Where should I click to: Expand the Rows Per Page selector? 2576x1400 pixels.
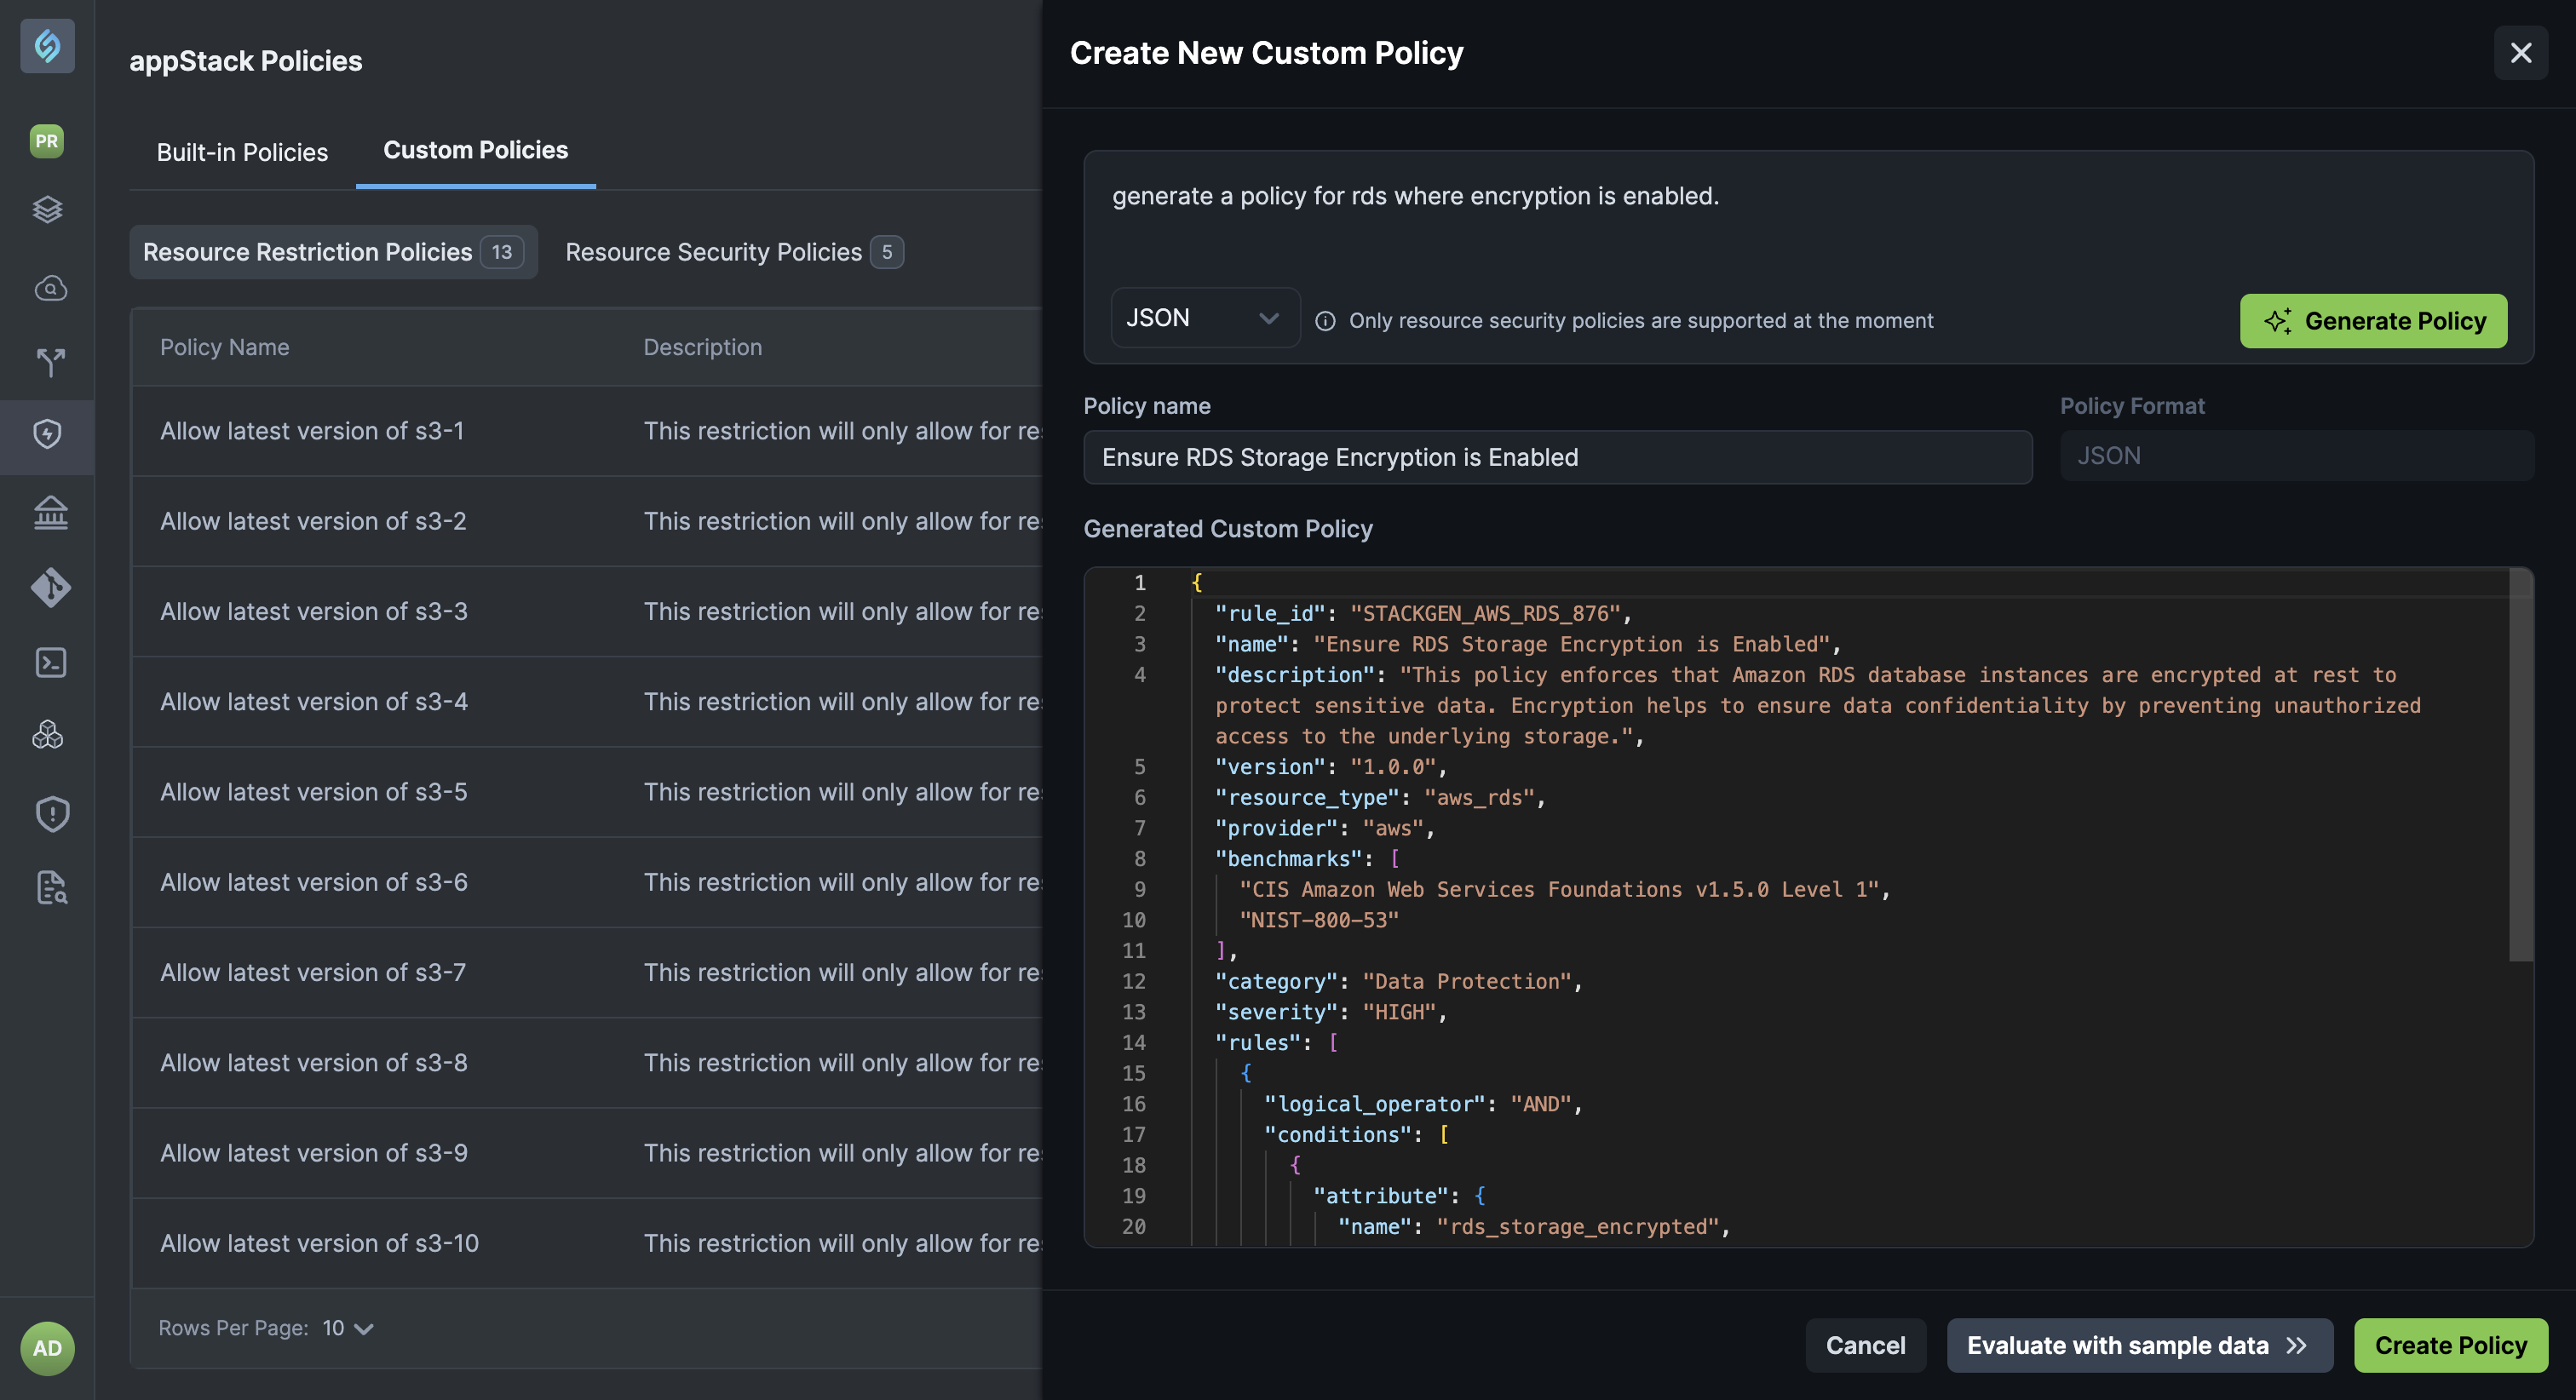(x=345, y=1328)
